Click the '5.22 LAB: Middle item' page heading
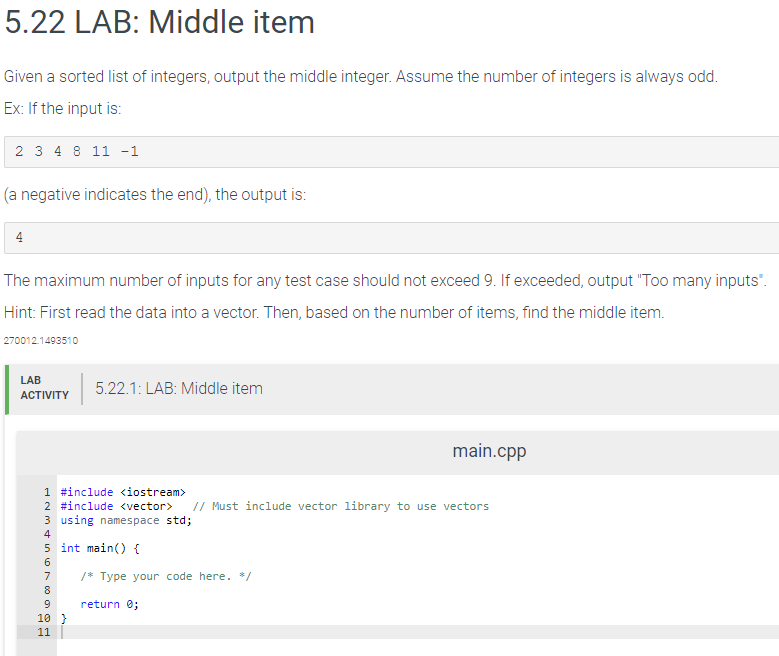The height and width of the screenshot is (656, 779). (159, 22)
